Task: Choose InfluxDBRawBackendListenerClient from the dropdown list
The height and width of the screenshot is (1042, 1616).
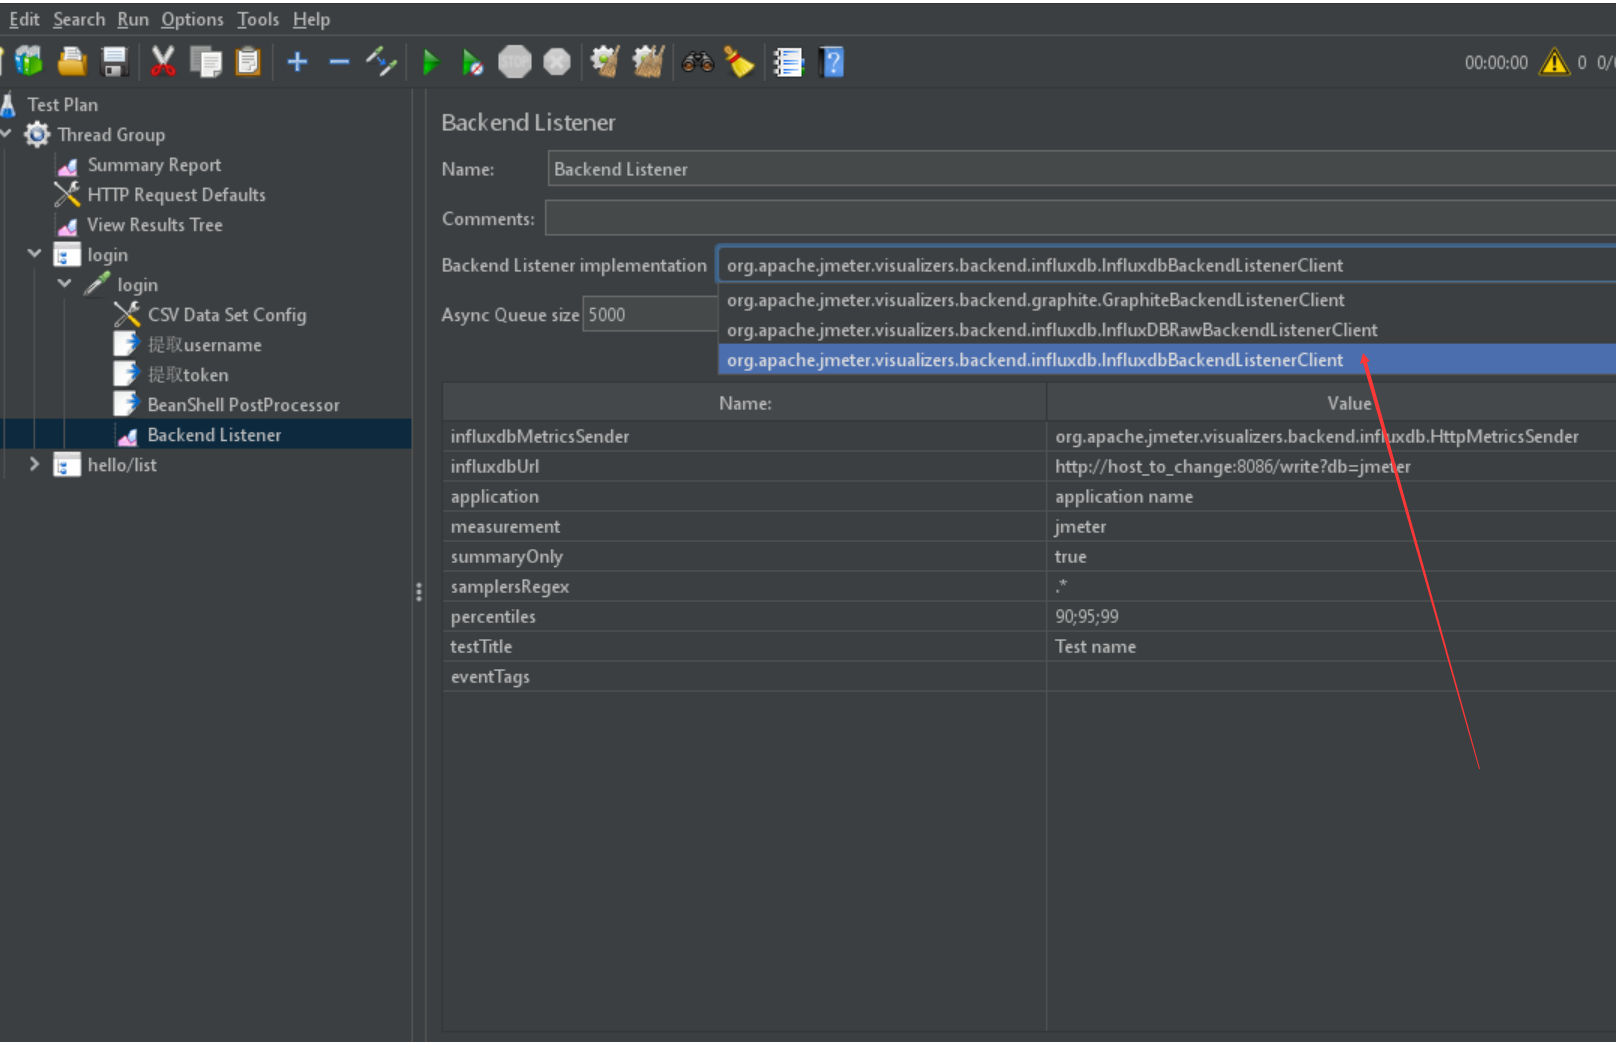Action: (x=1166, y=330)
